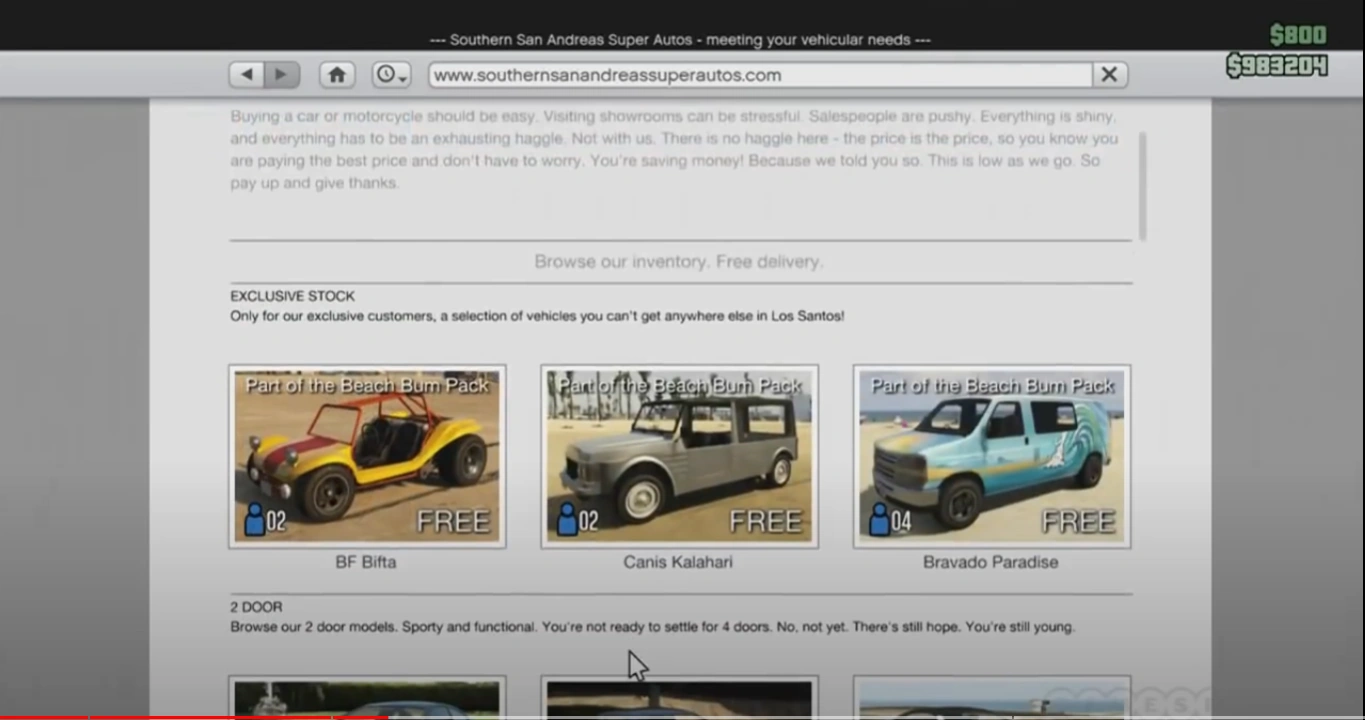Click the 2 DOOR section heading
Viewport: 1365px width, 720px height.
point(256,607)
